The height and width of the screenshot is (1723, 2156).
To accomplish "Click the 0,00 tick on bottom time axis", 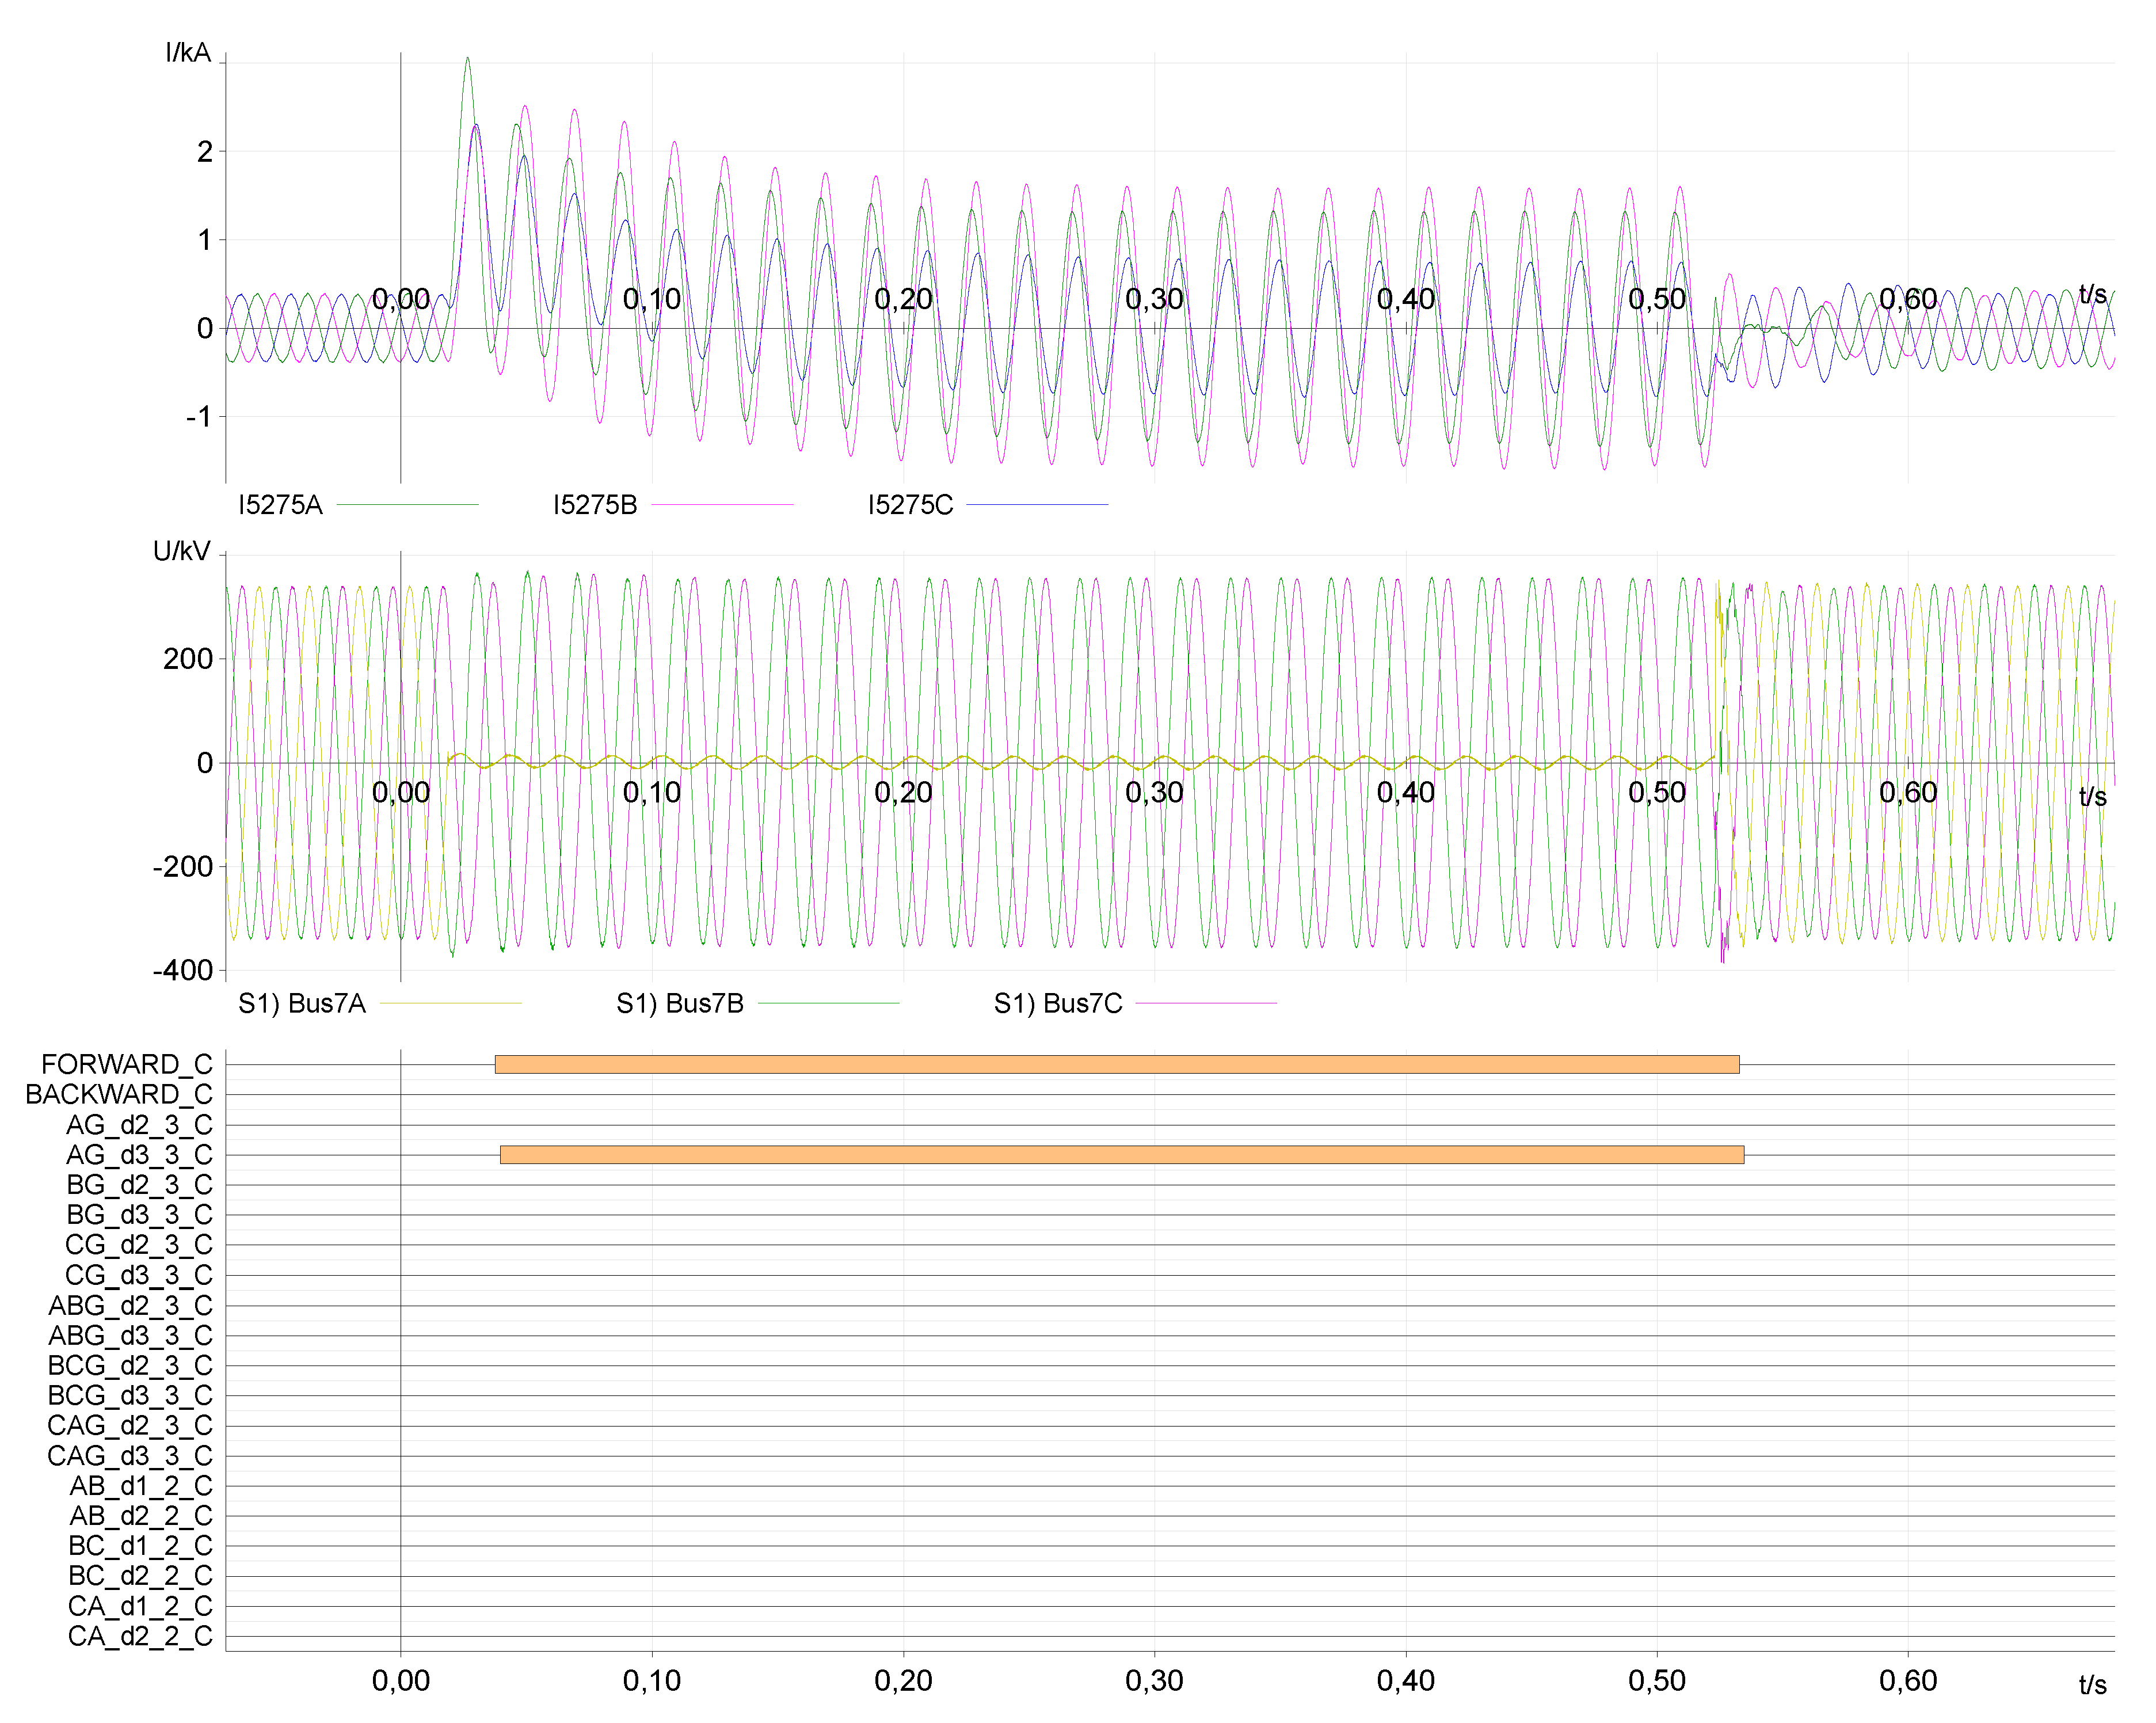I will [401, 1681].
